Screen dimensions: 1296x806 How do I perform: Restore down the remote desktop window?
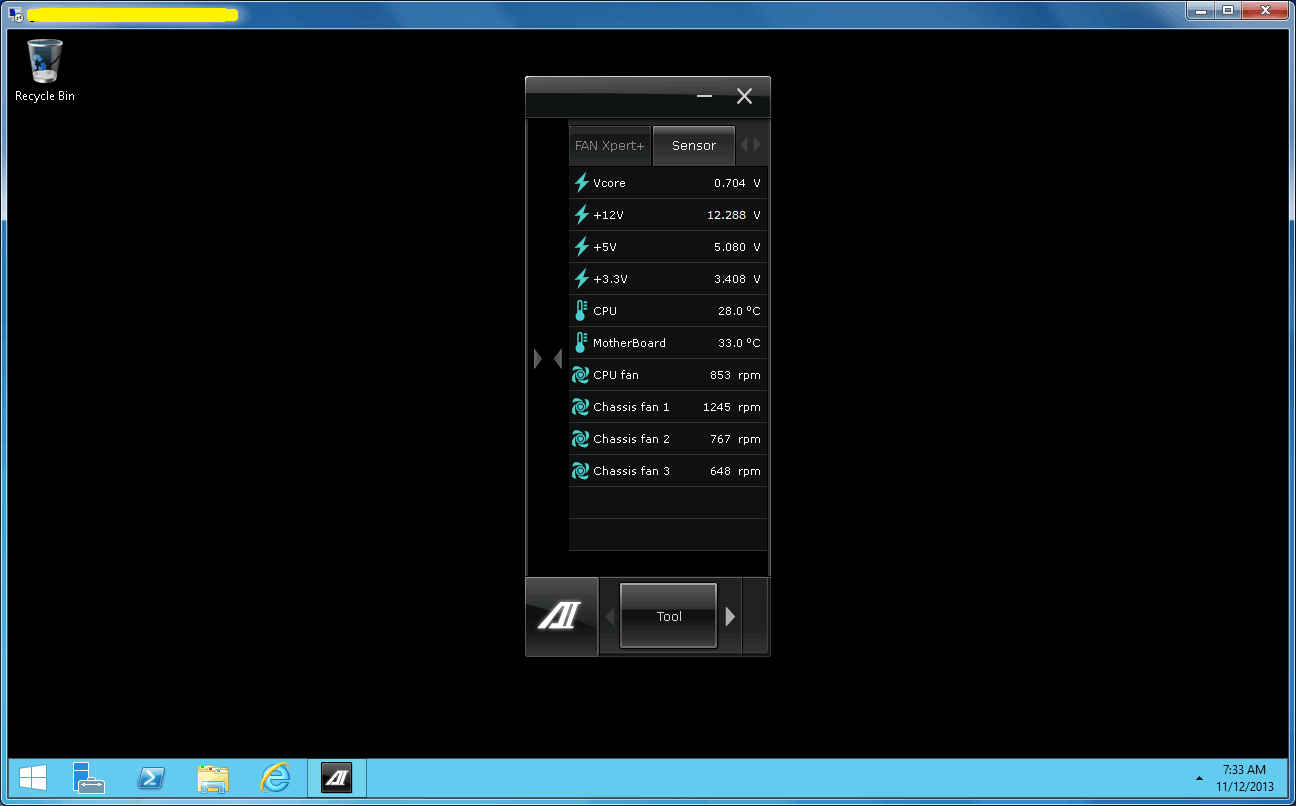[x=1227, y=10]
